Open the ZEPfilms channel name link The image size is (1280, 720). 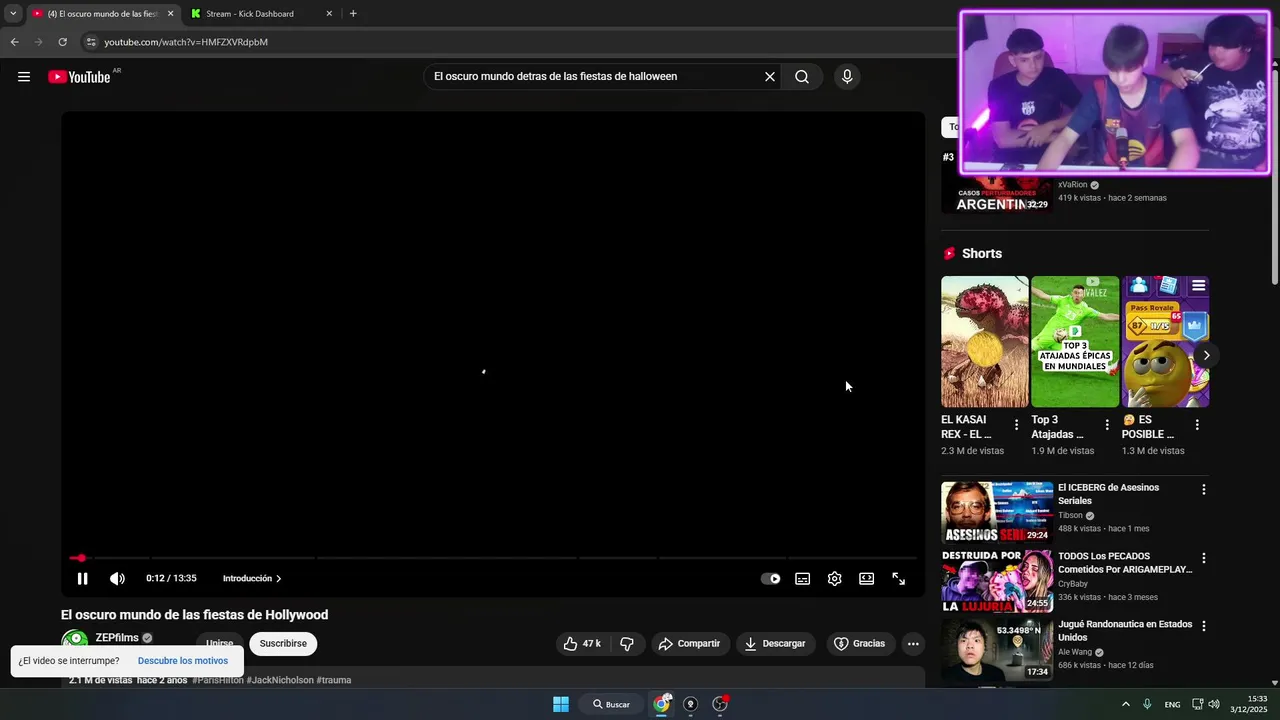coord(117,638)
